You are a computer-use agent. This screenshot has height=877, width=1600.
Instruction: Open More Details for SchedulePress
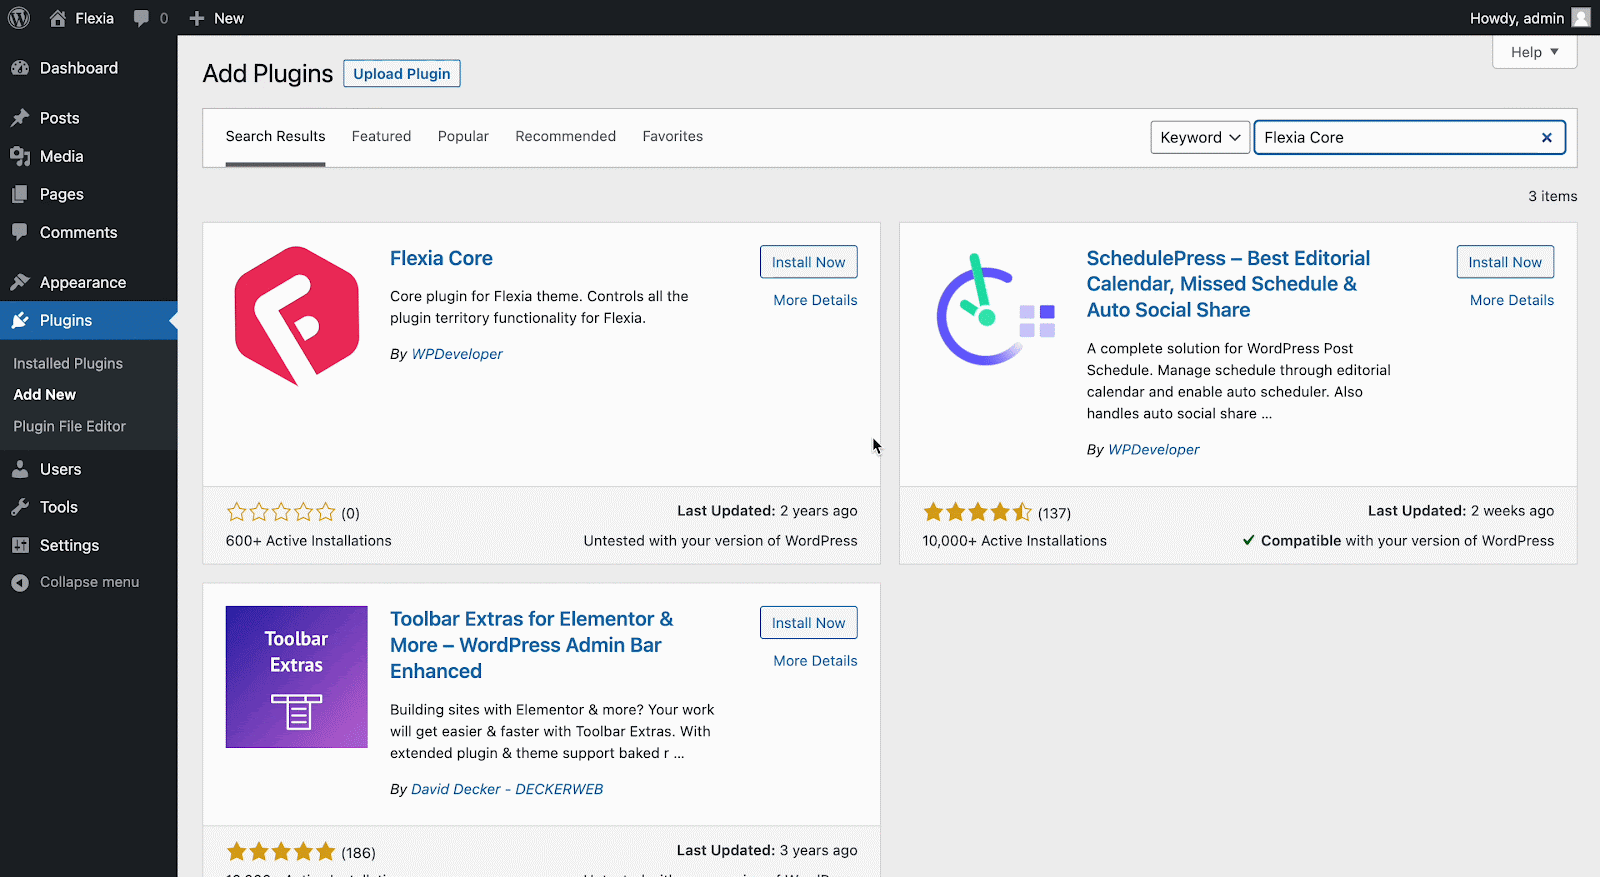[1512, 300]
